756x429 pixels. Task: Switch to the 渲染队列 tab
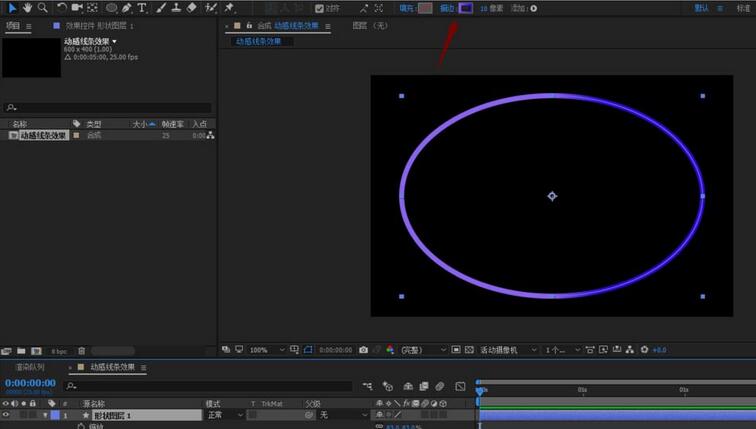tap(29, 368)
